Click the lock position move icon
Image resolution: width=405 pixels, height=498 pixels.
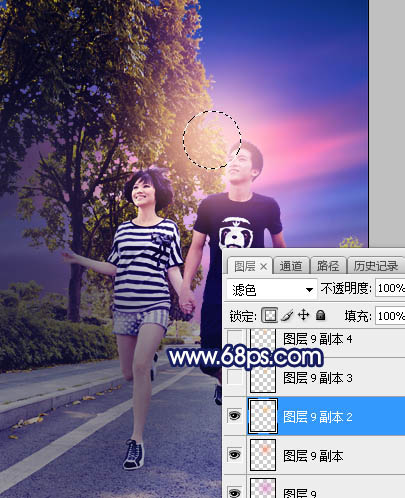click(303, 315)
